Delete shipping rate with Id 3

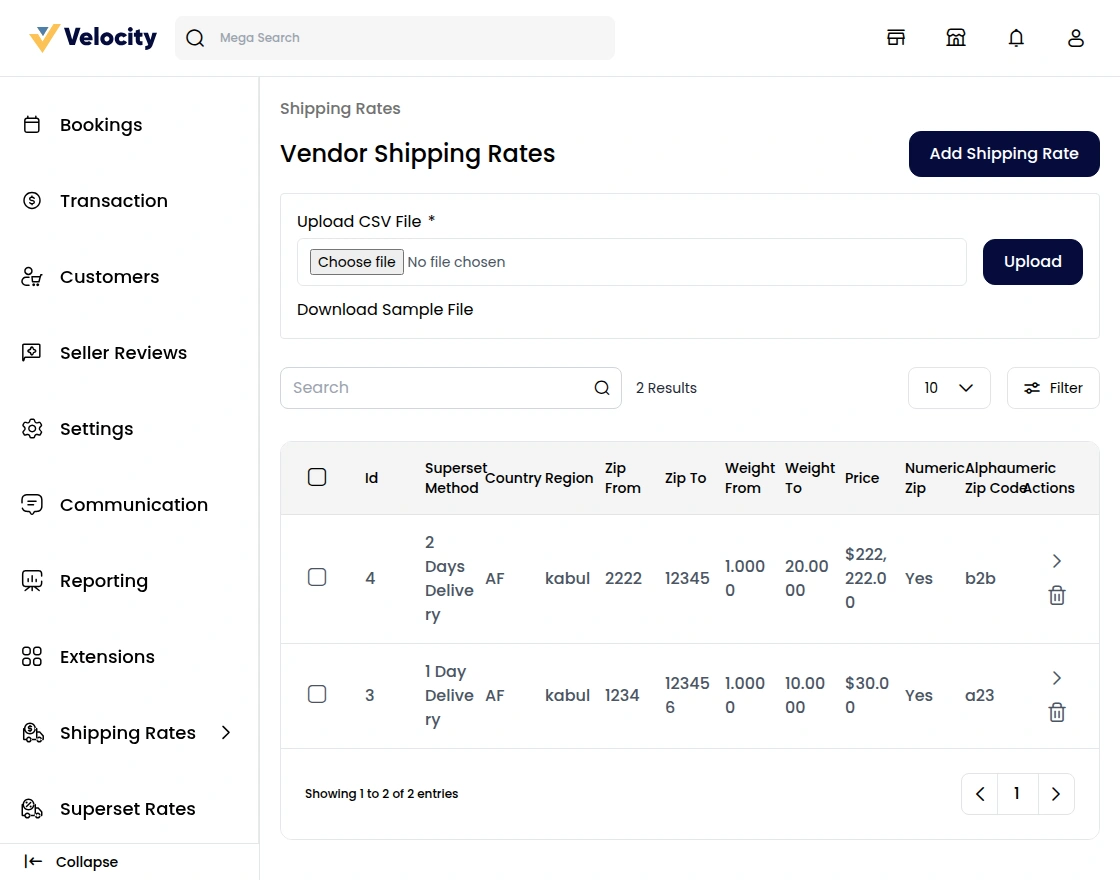point(1057,713)
